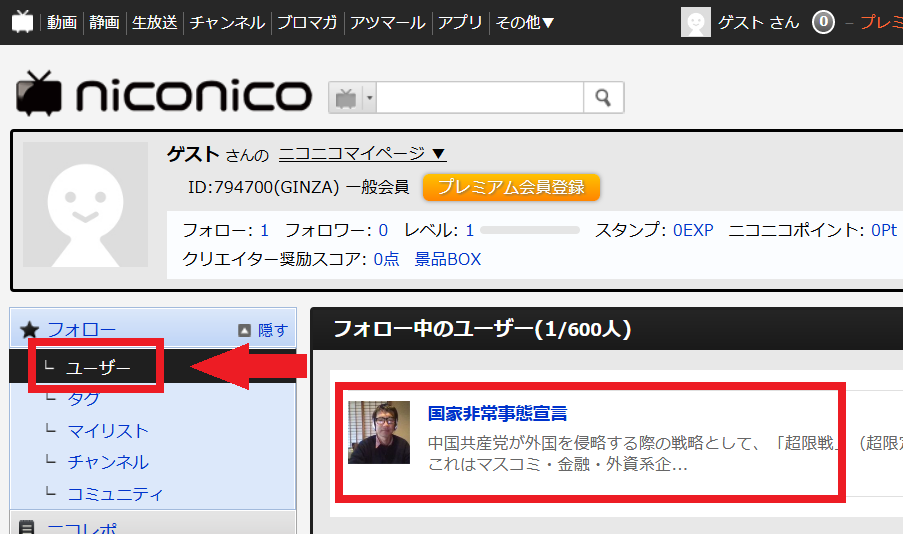Screen dimensions: 903x534
Task: Open the search type dropdown with TV icon
Action: pos(352,98)
